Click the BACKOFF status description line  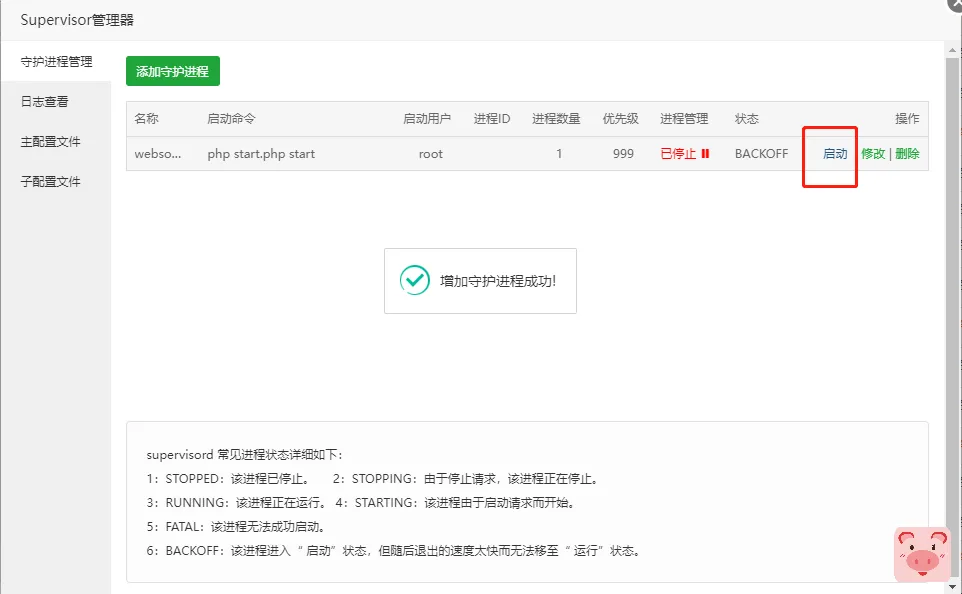coord(394,550)
